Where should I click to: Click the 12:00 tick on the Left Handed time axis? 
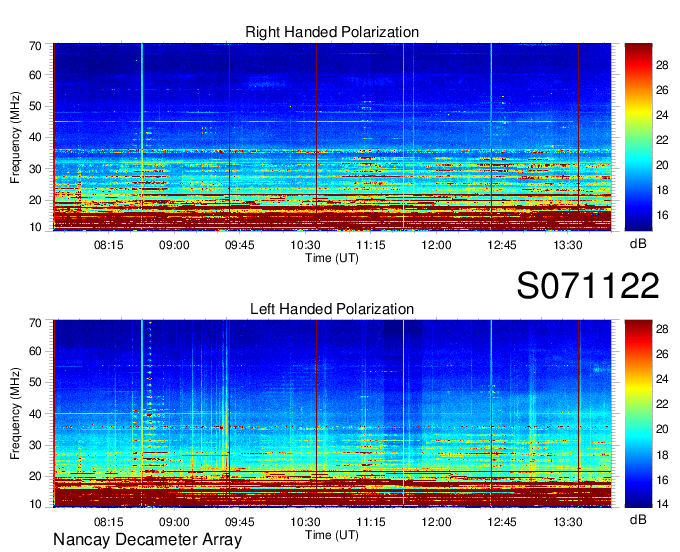pyautogui.click(x=436, y=522)
